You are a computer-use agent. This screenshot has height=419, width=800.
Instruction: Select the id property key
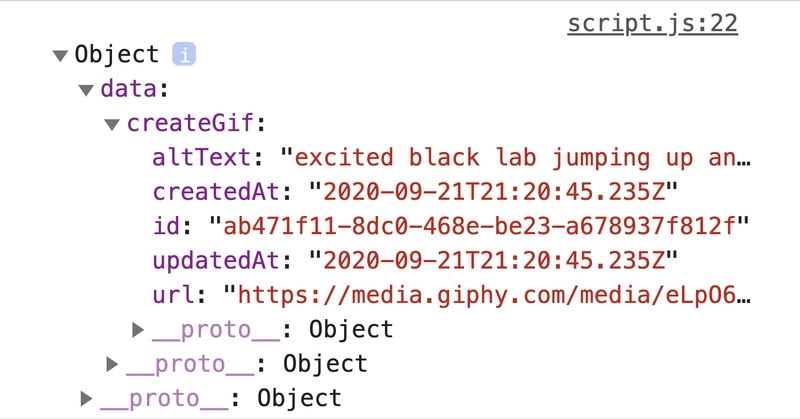pos(166,226)
